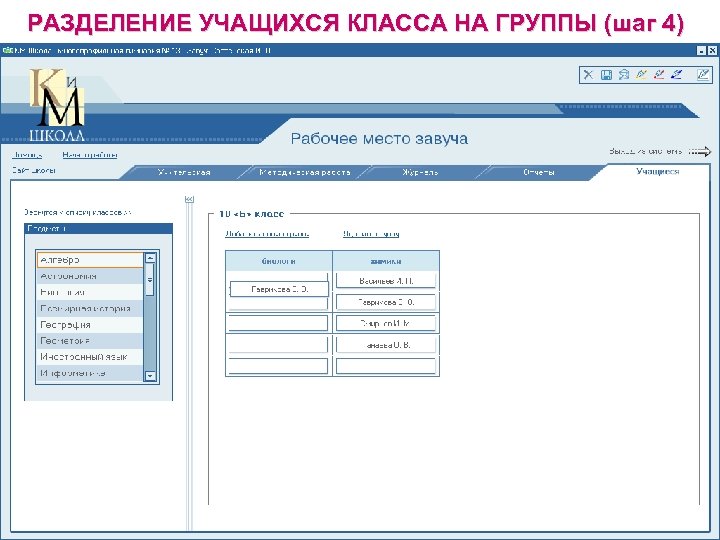Image resolution: width=720 pixels, height=540 pixels.
Task: Click the return to class list link
Action: [78, 213]
